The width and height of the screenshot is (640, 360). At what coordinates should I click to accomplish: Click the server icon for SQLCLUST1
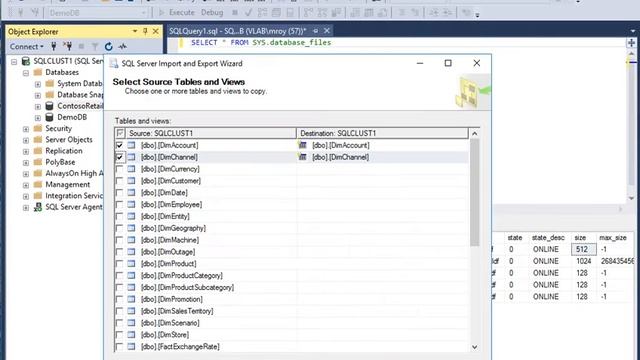26,61
